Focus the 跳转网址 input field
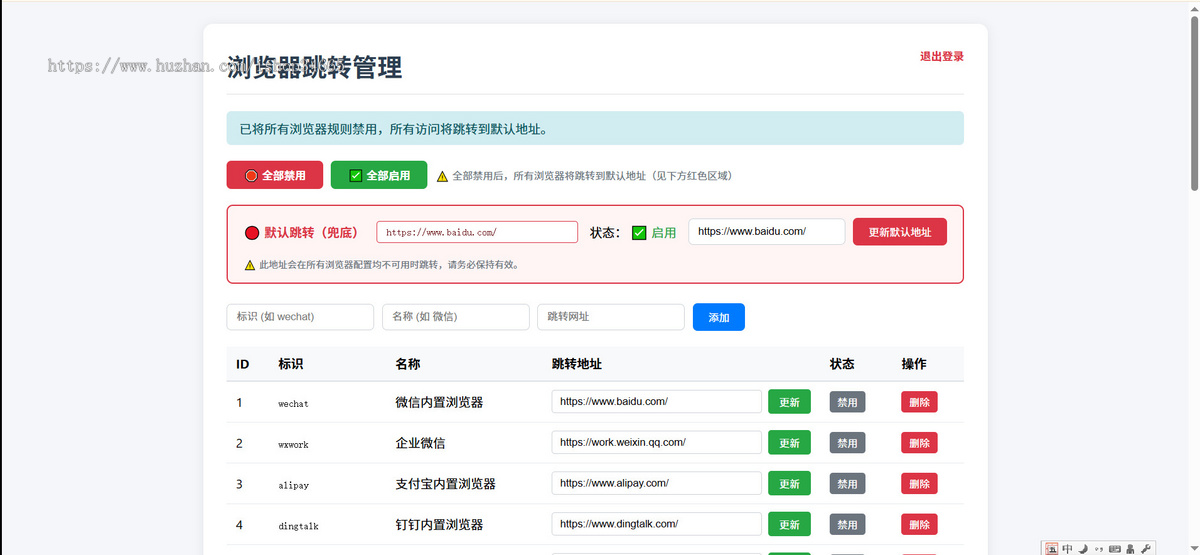 click(x=611, y=317)
